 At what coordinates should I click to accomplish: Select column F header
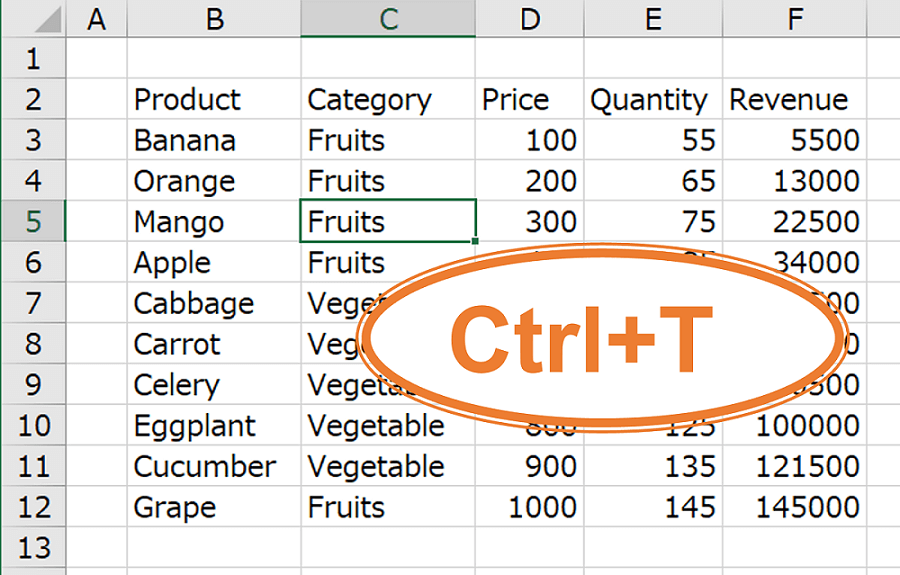pyautogui.click(x=795, y=19)
